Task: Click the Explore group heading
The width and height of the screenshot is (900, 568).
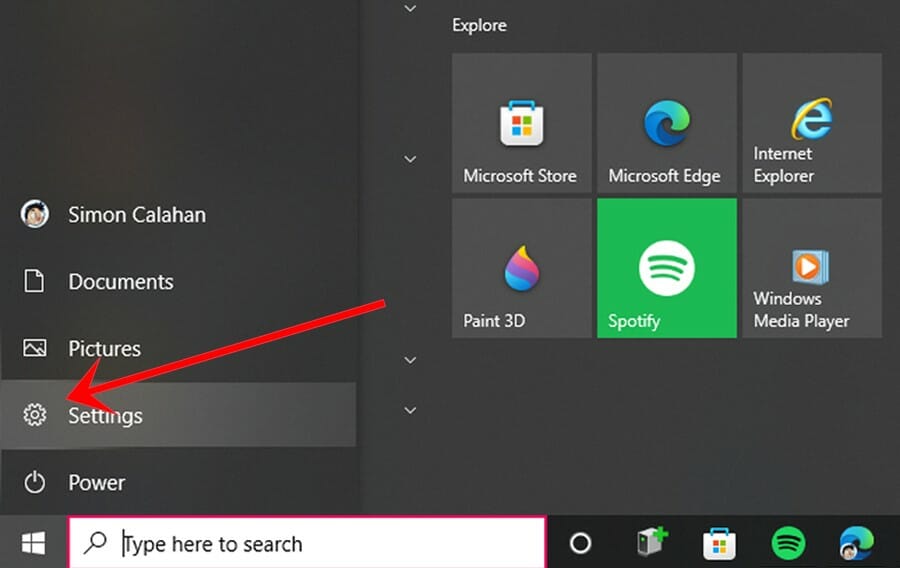Action: pos(479,25)
